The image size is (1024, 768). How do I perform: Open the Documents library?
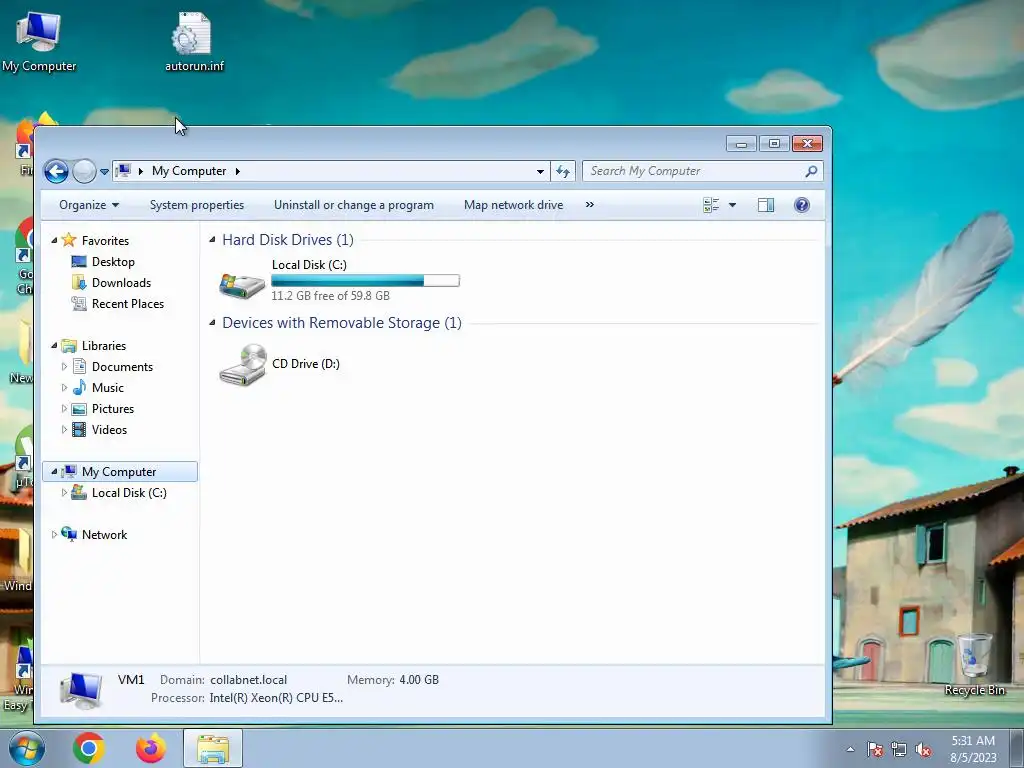[122, 366]
